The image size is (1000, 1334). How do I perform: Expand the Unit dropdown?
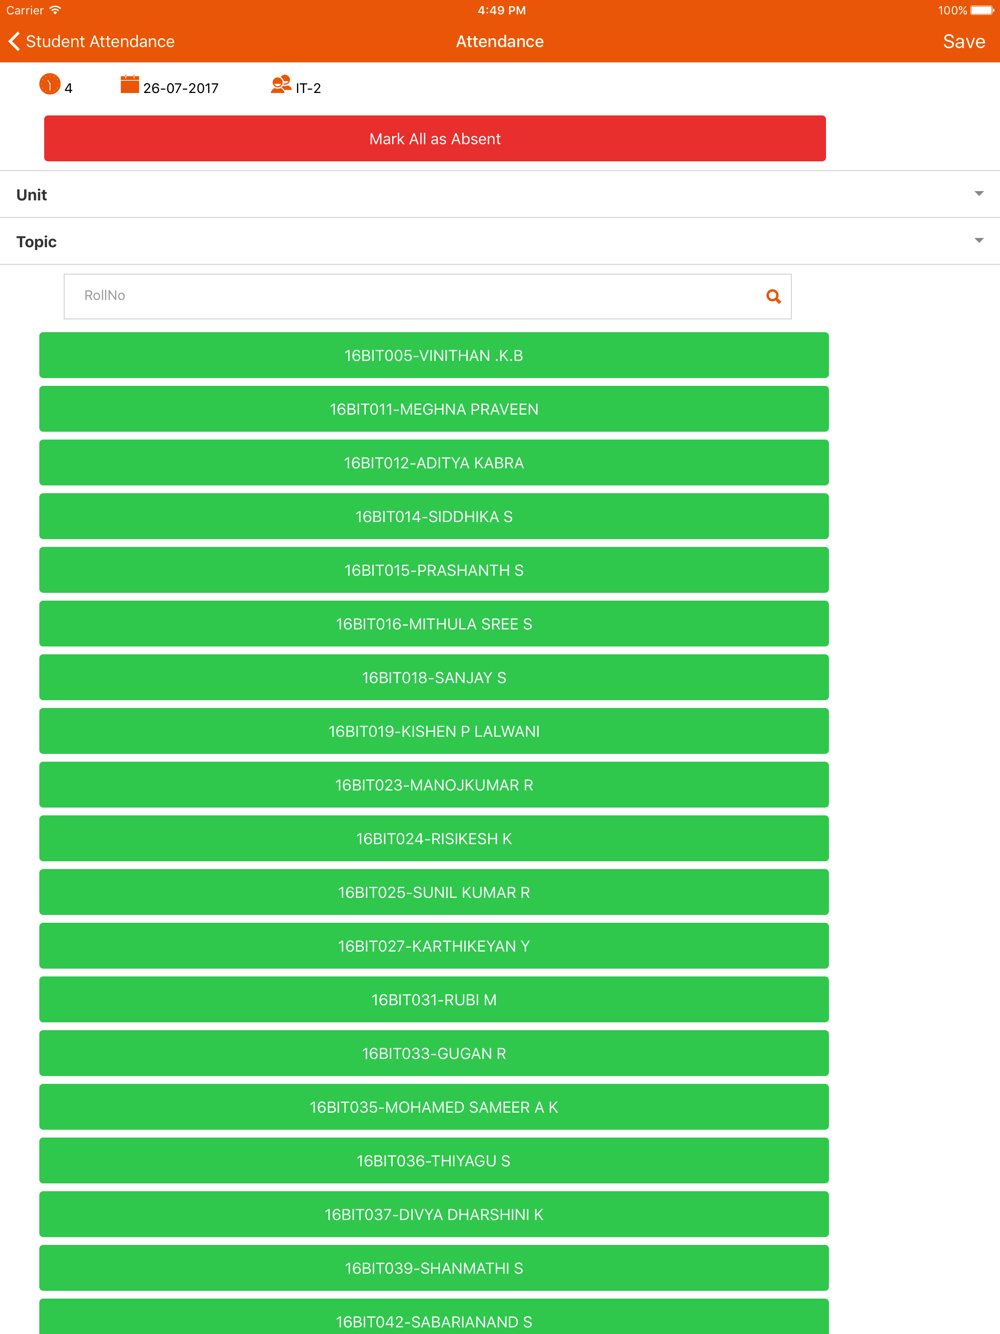500,194
